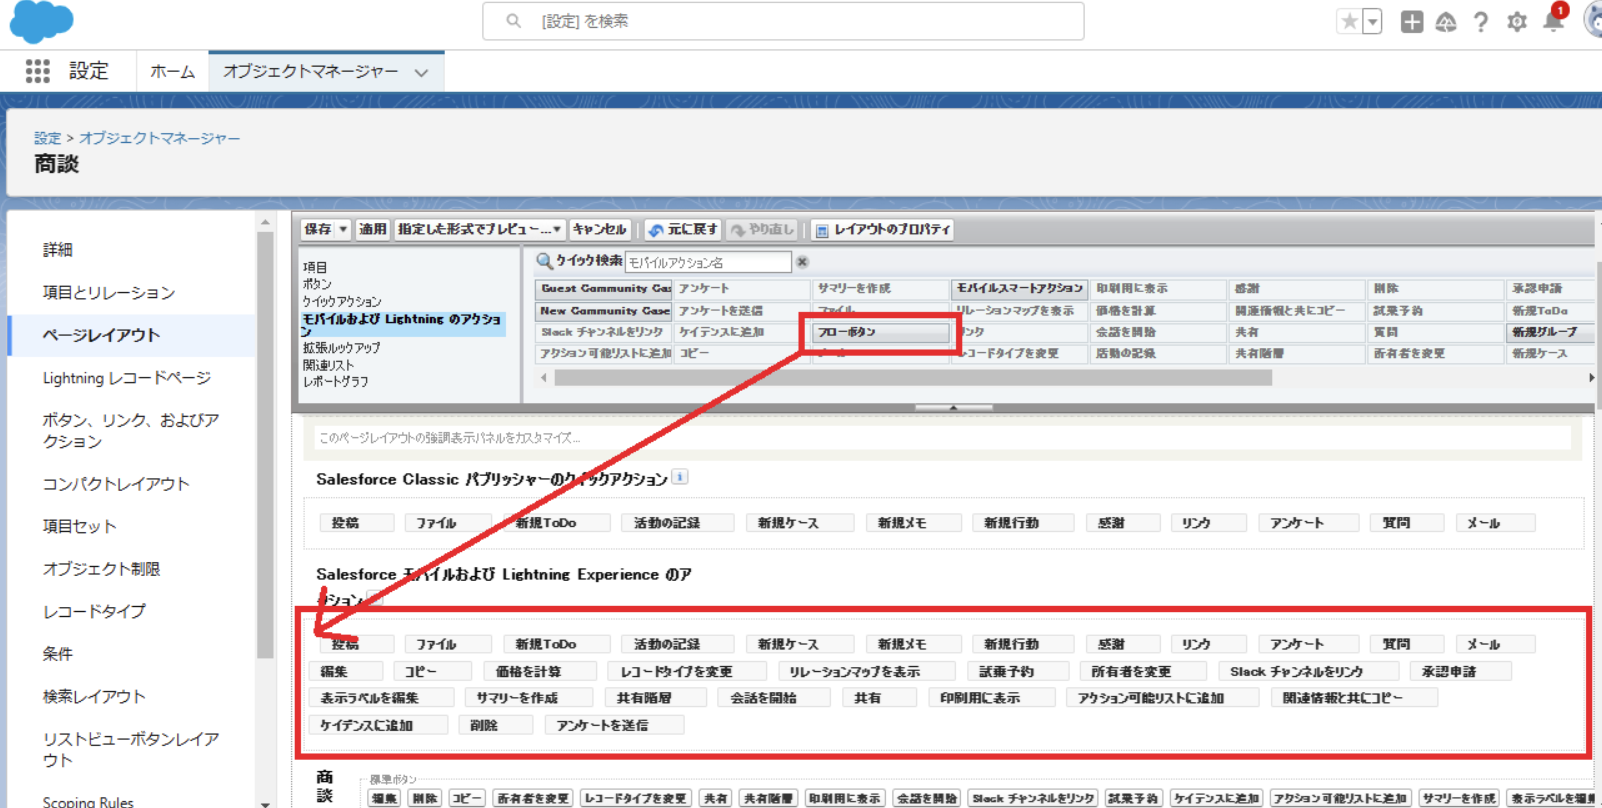
Task: Open ボタン、リンク、およびアクション in sidebar
Action: (131, 431)
